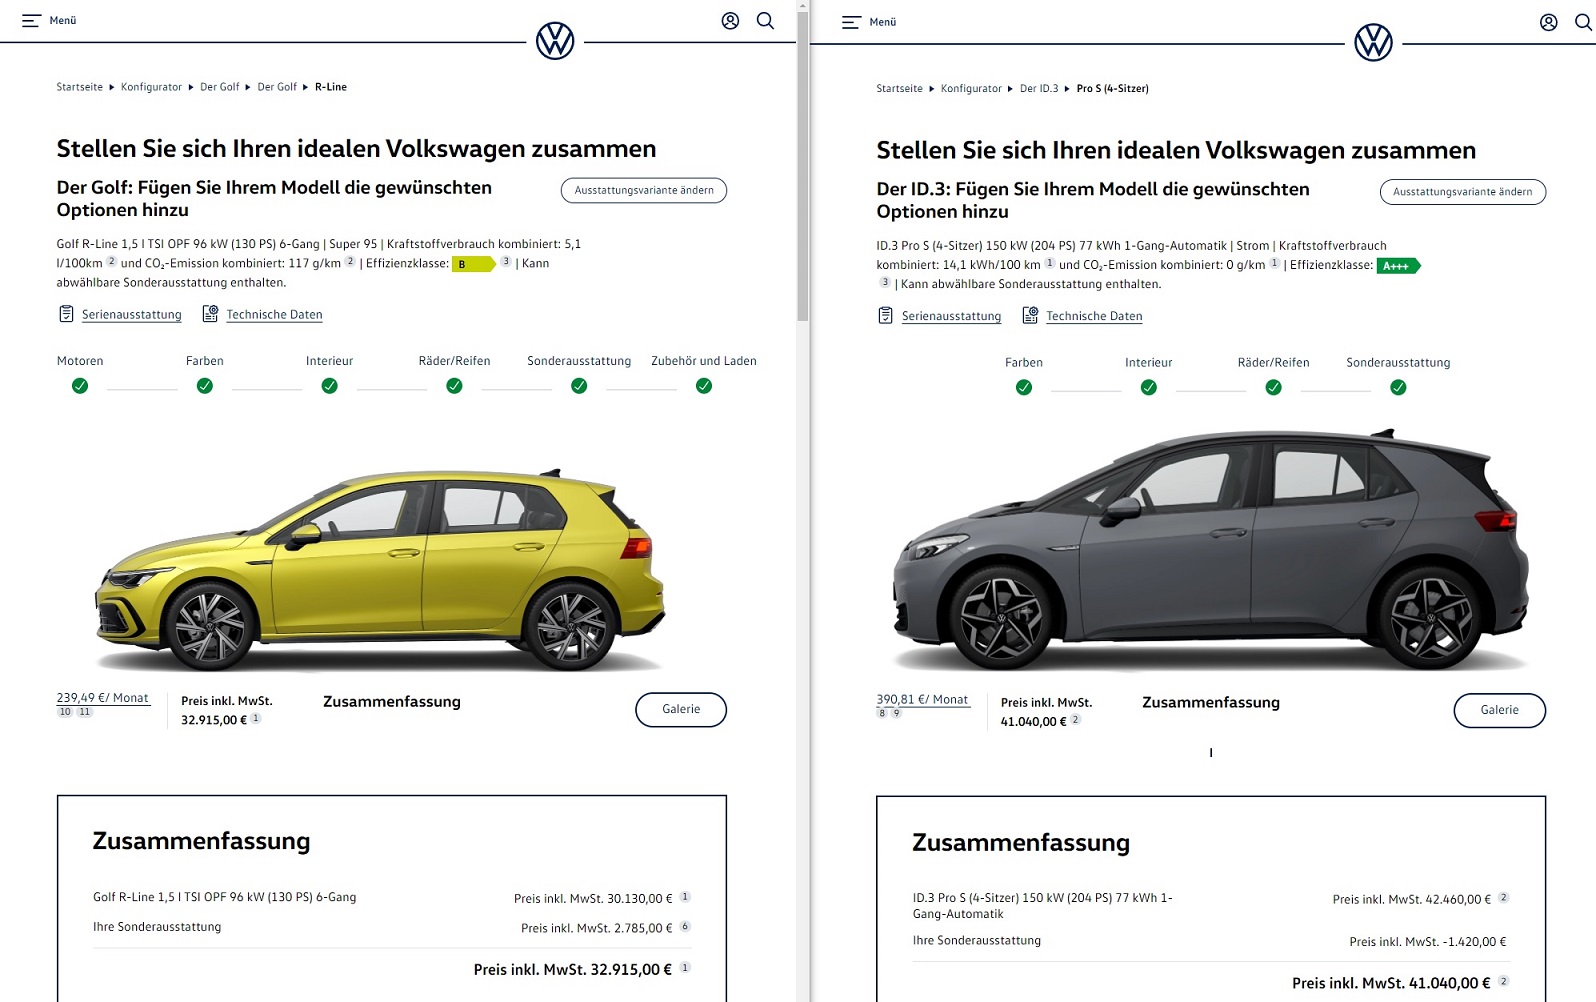Click Ausstattungsvariante ändern for the Golf
Viewport: 1596px width, 1002px height.
coord(644,190)
